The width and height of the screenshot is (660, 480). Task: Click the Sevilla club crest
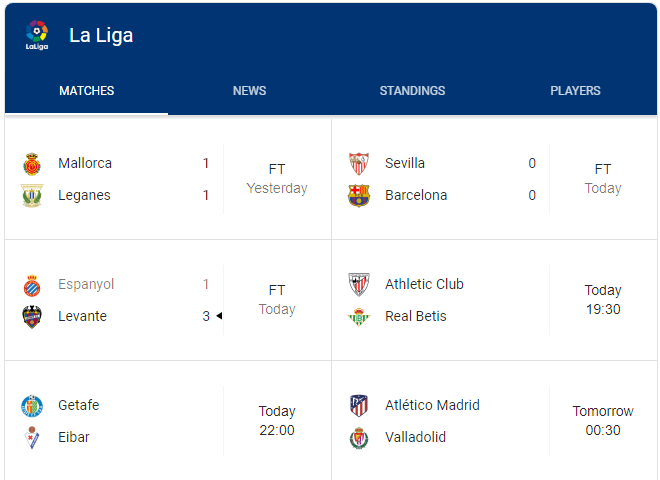point(358,164)
